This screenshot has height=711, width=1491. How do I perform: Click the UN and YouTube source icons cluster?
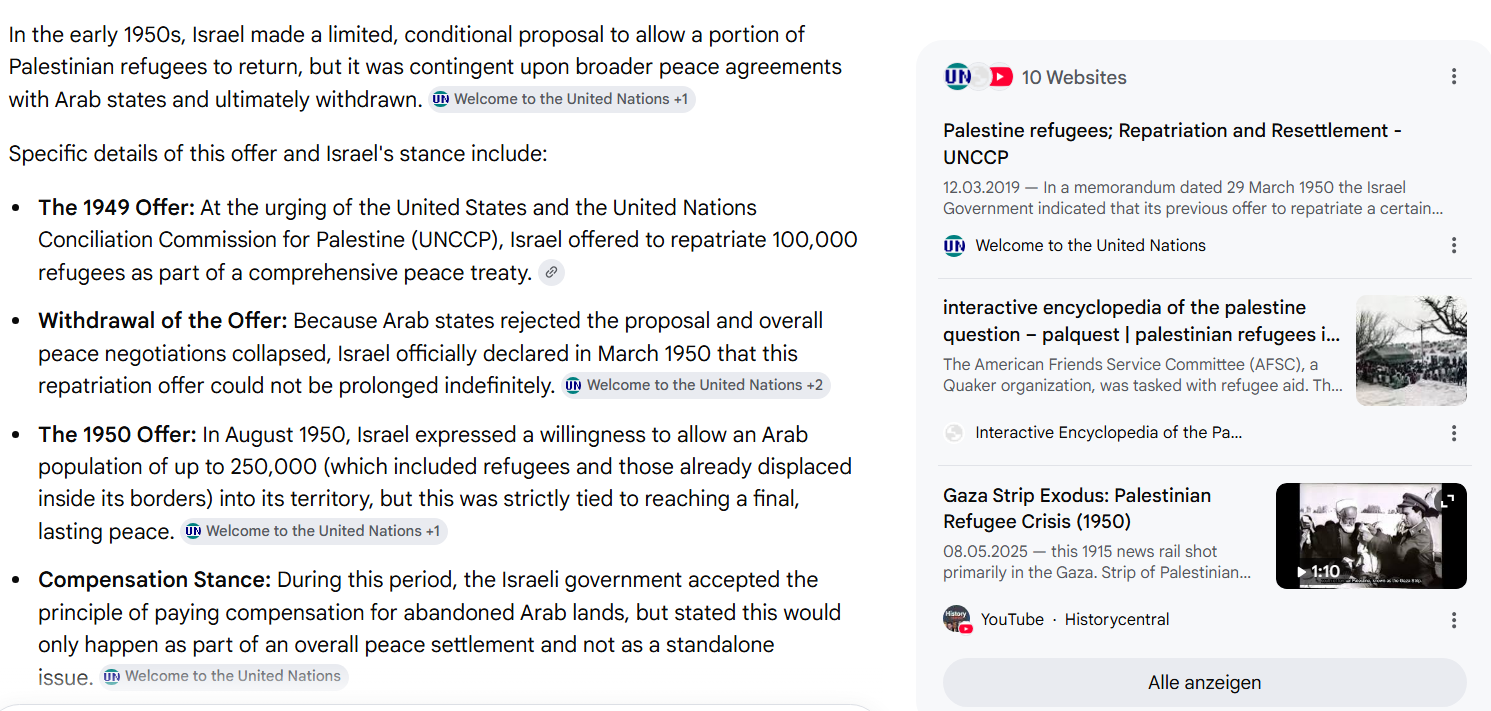979,77
